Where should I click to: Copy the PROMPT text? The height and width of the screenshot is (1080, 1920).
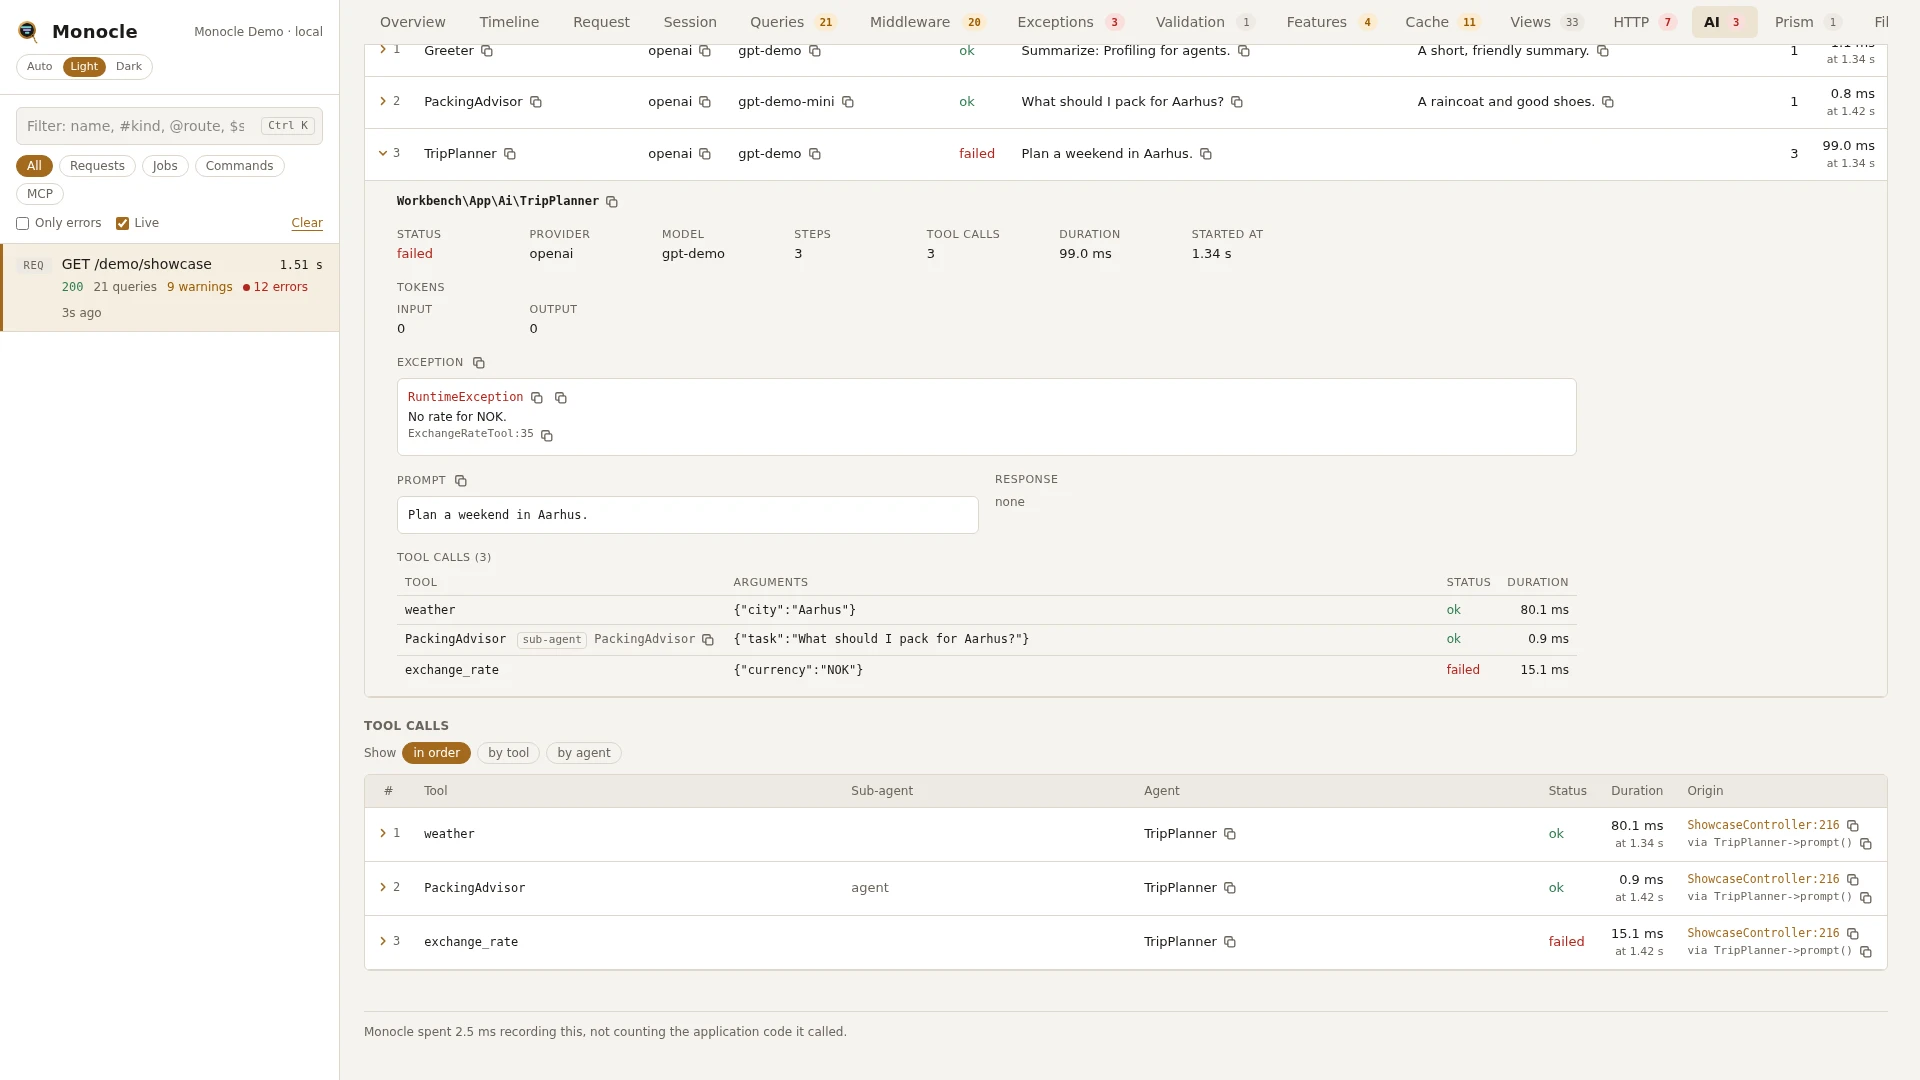point(460,481)
